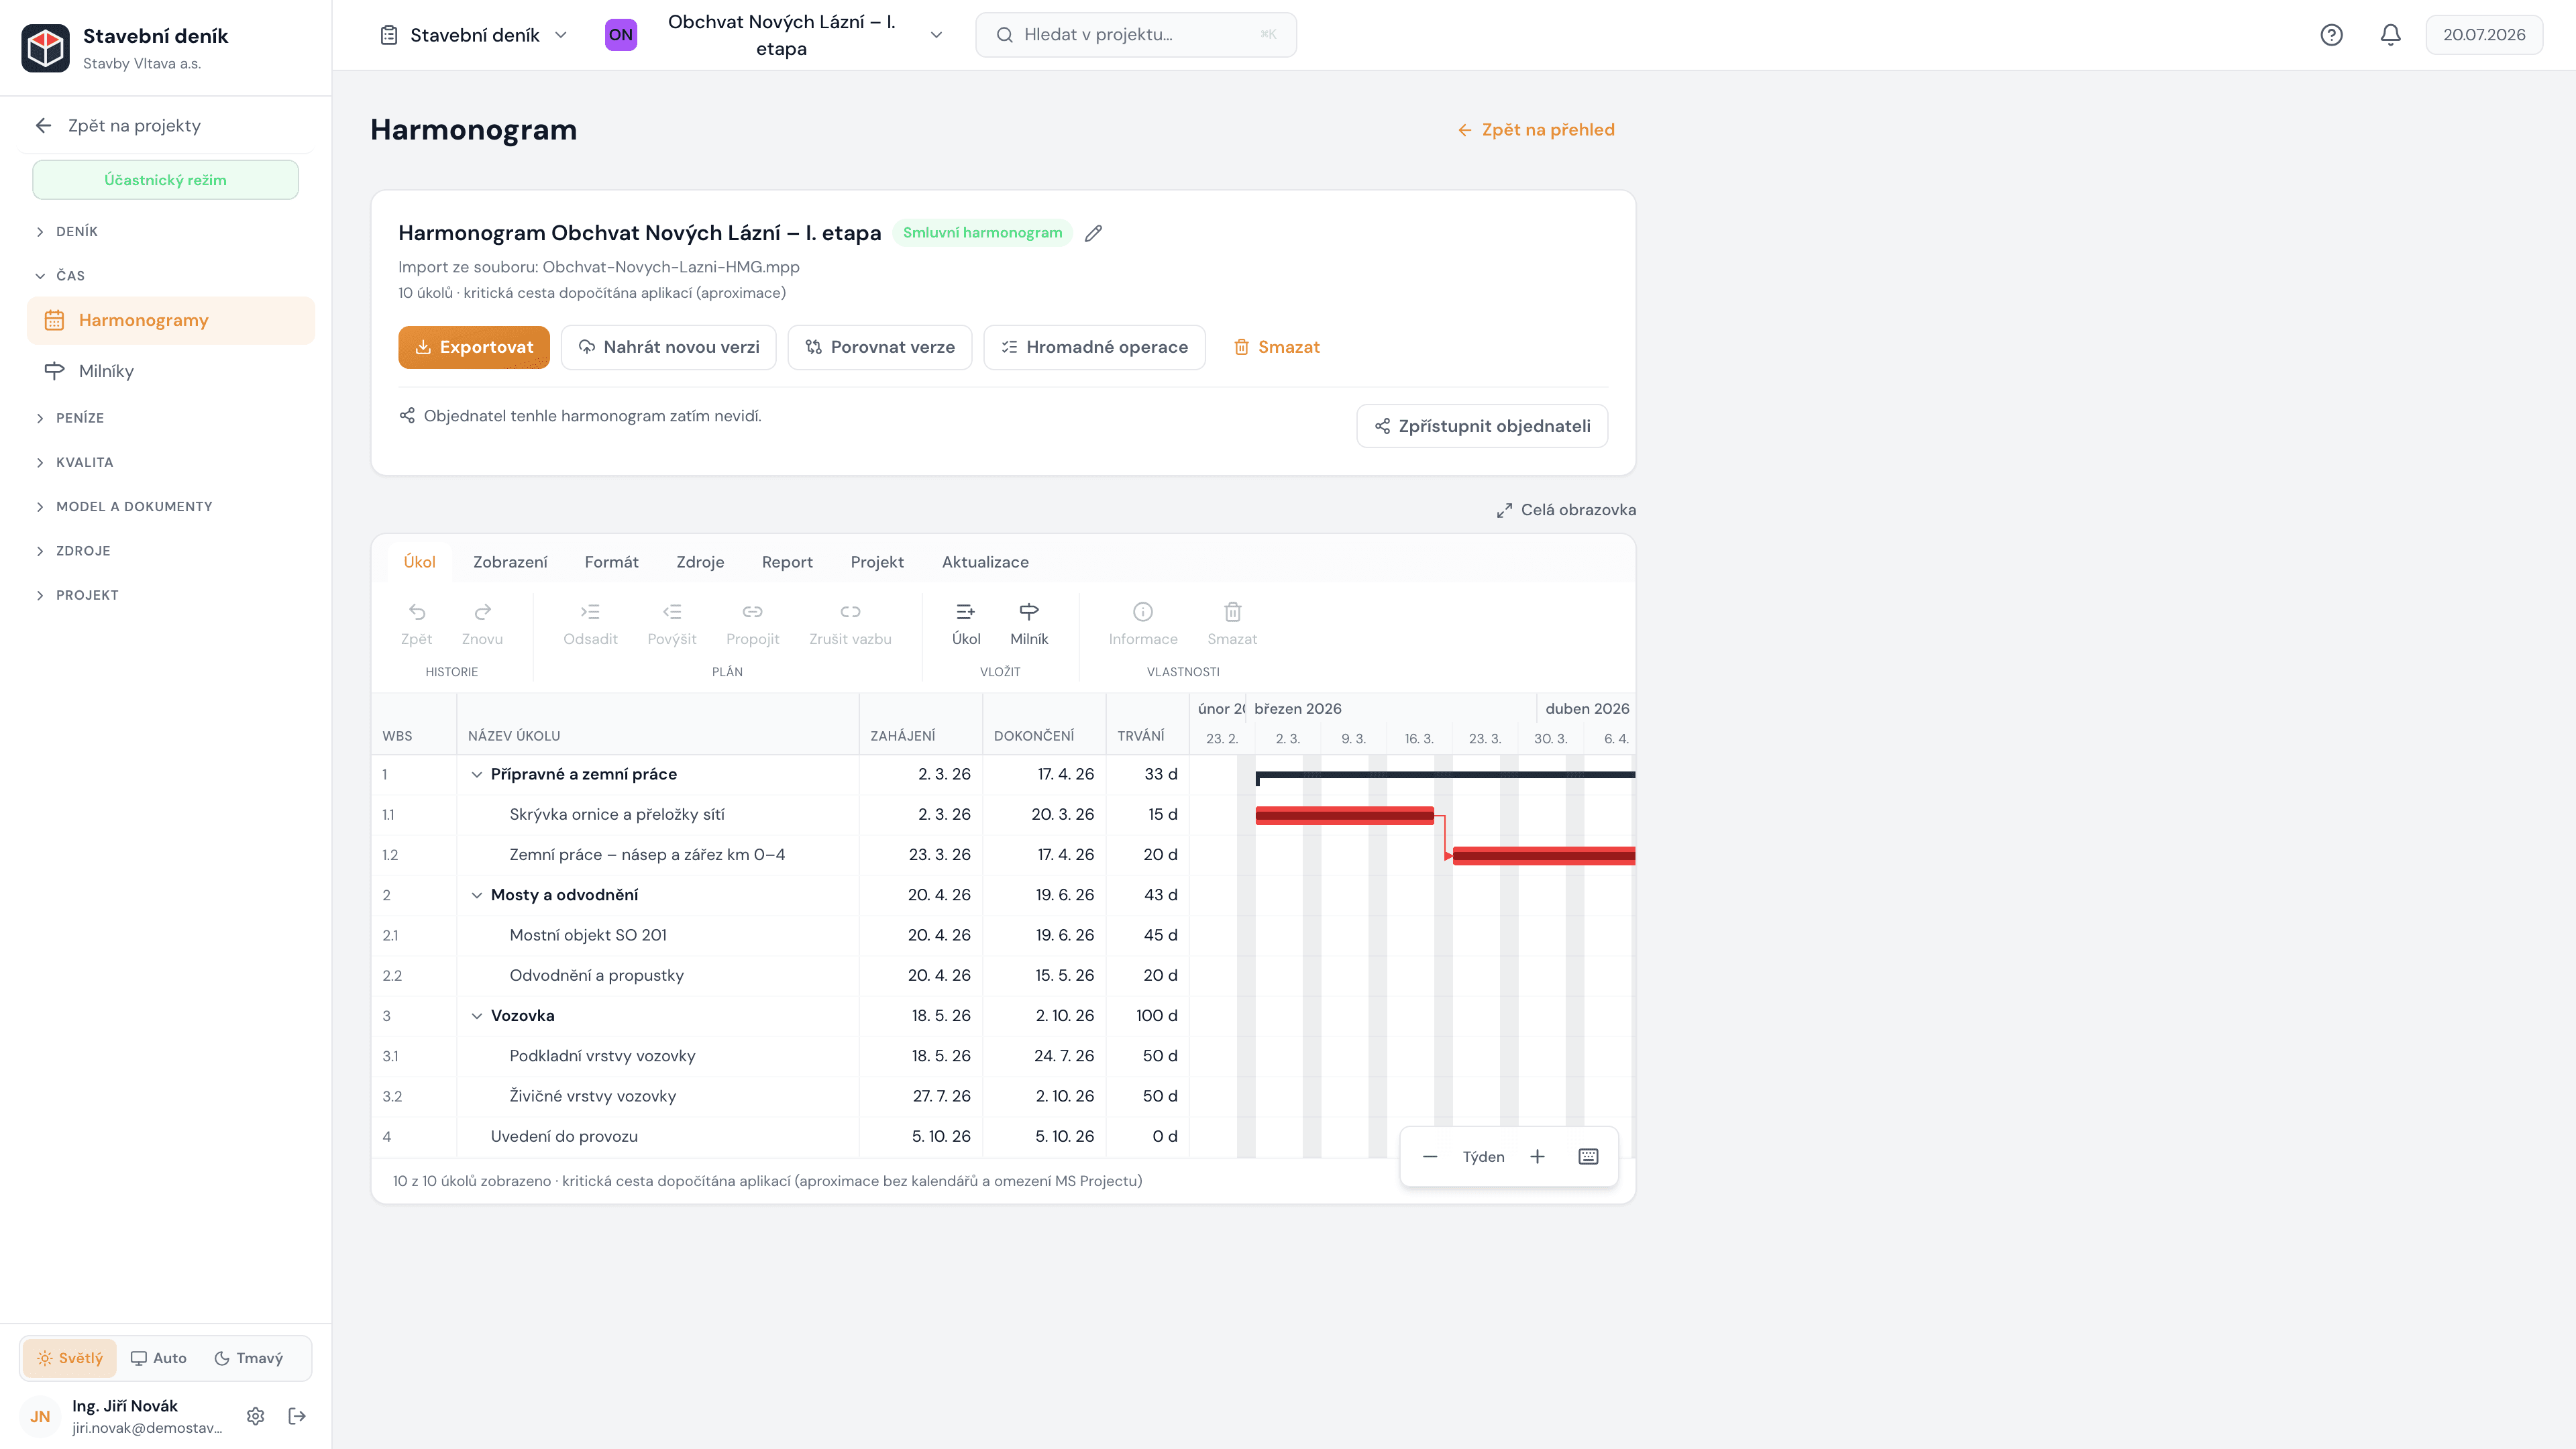Switch to the Zobrazení ribbon tab
Viewport: 2576px width, 1449px height.
click(510, 562)
